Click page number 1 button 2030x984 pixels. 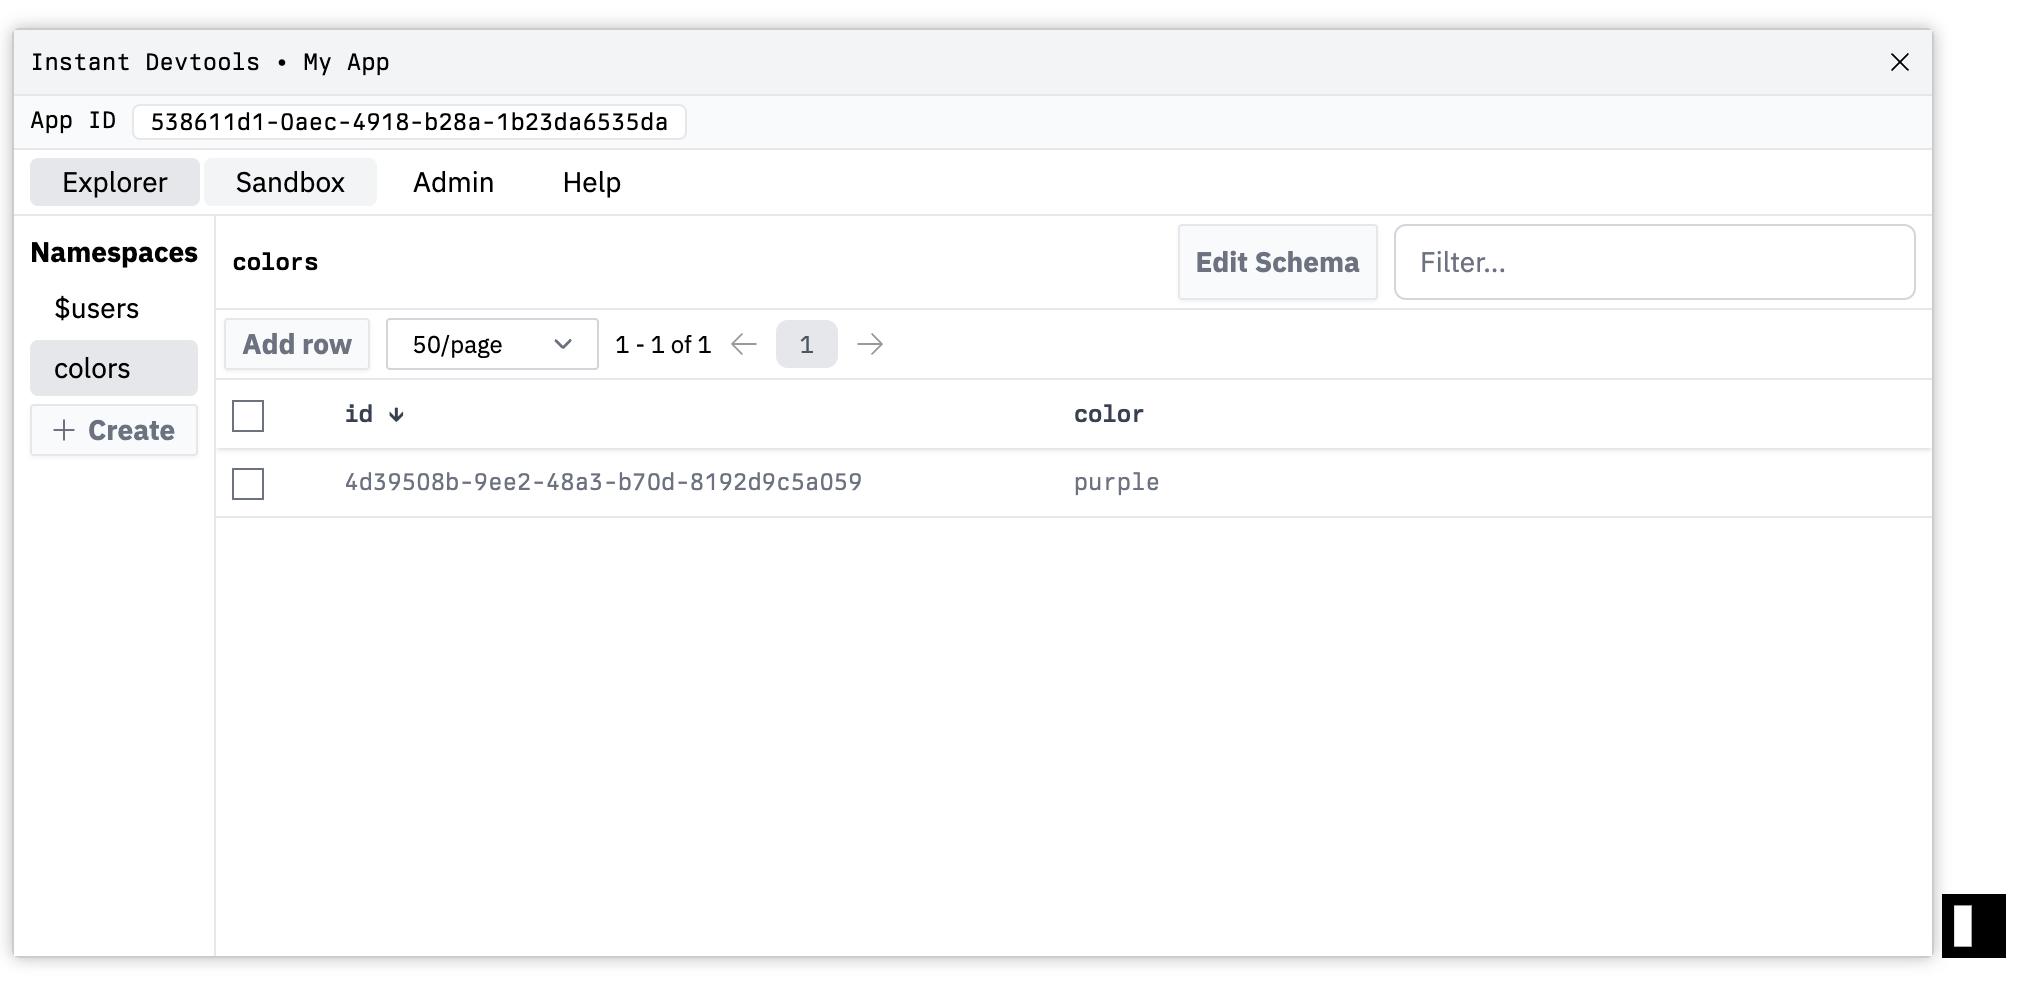(x=806, y=345)
